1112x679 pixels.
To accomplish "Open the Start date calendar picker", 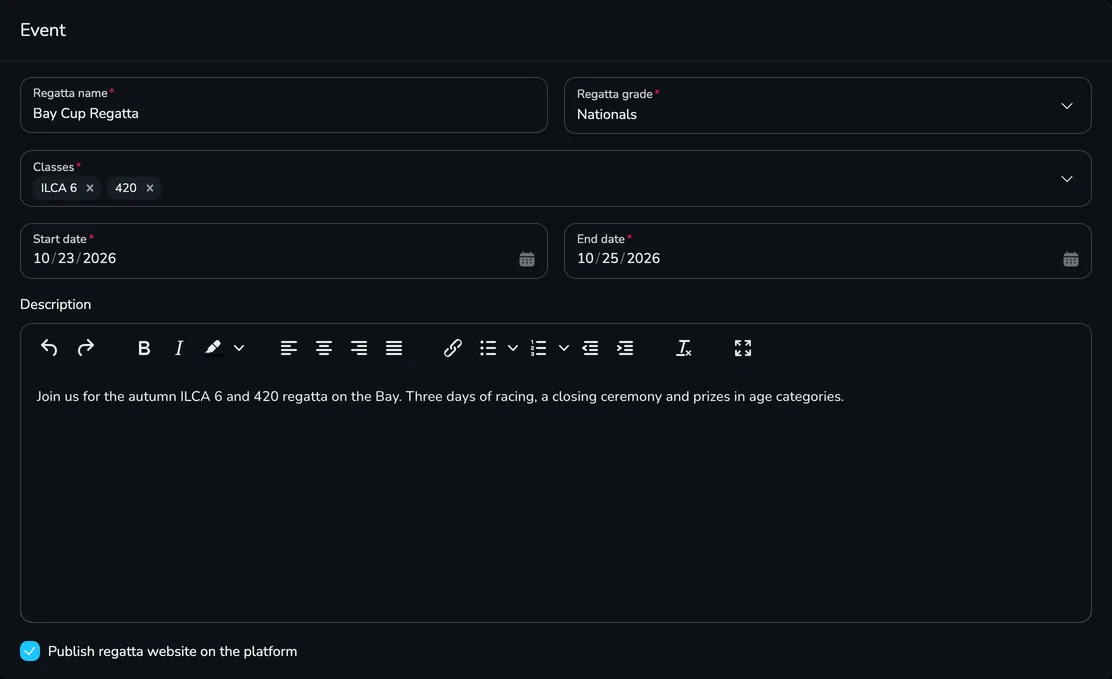I will [527, 259].
